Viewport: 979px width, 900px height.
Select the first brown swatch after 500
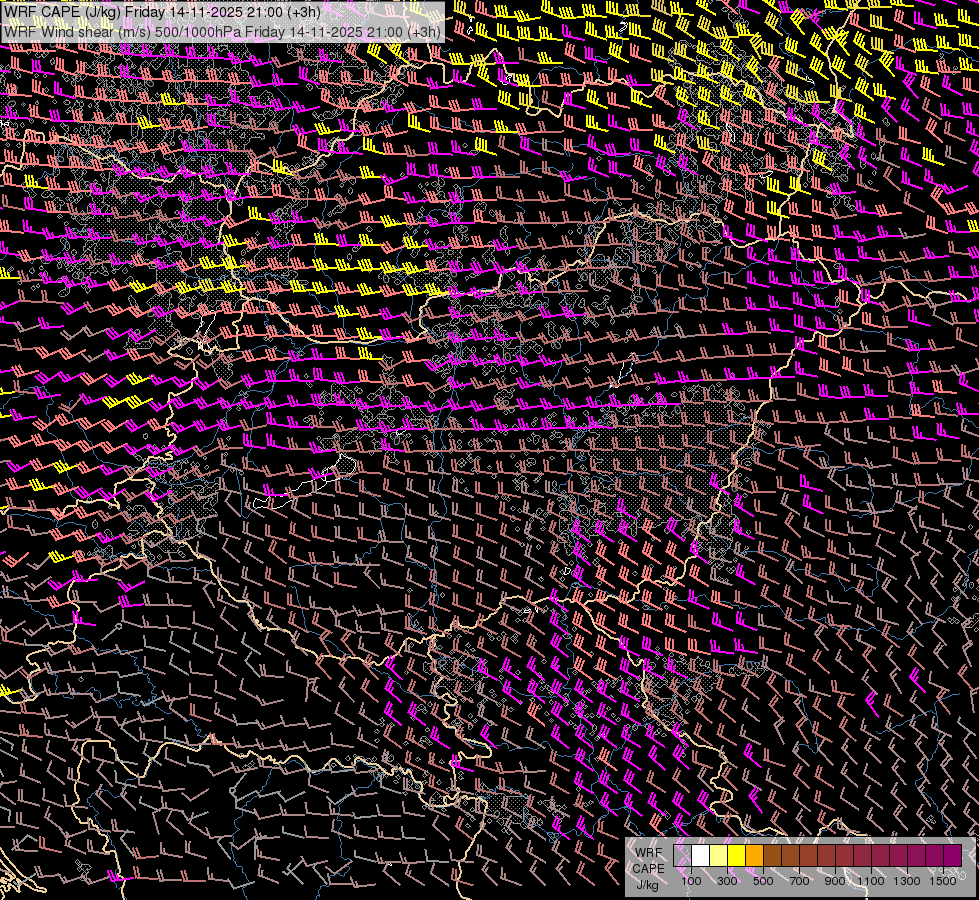click(773, 856)
